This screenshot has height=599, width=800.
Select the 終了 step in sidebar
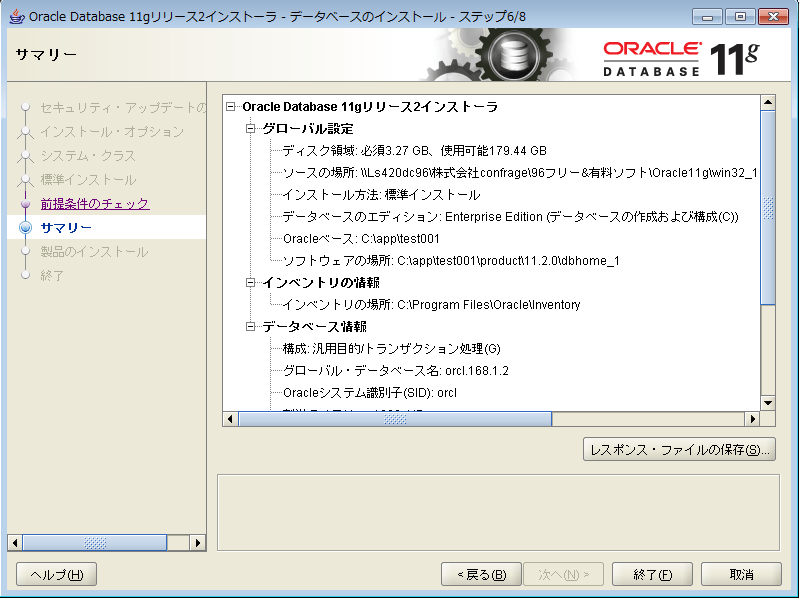pos(52,276)
